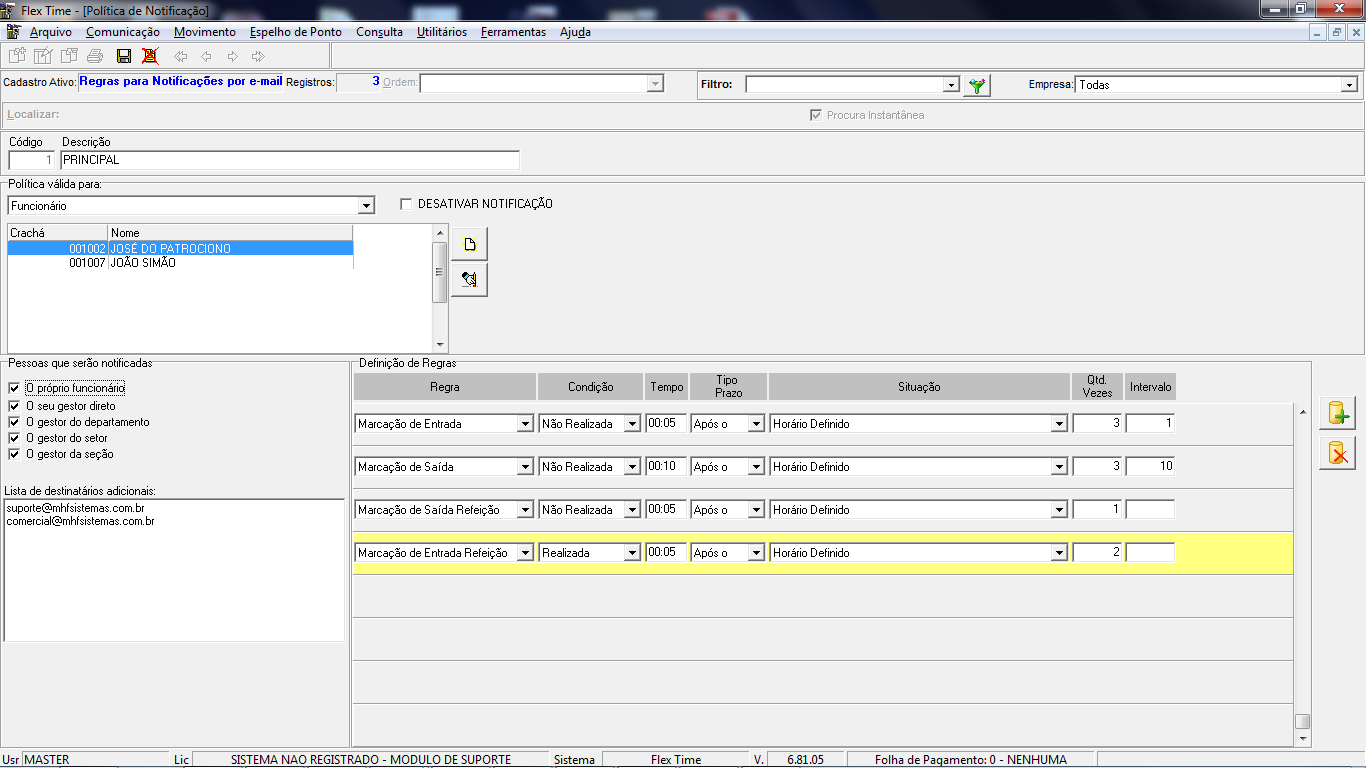Click Qtd. Vezes field with value 2

[x=1097, y=553]
